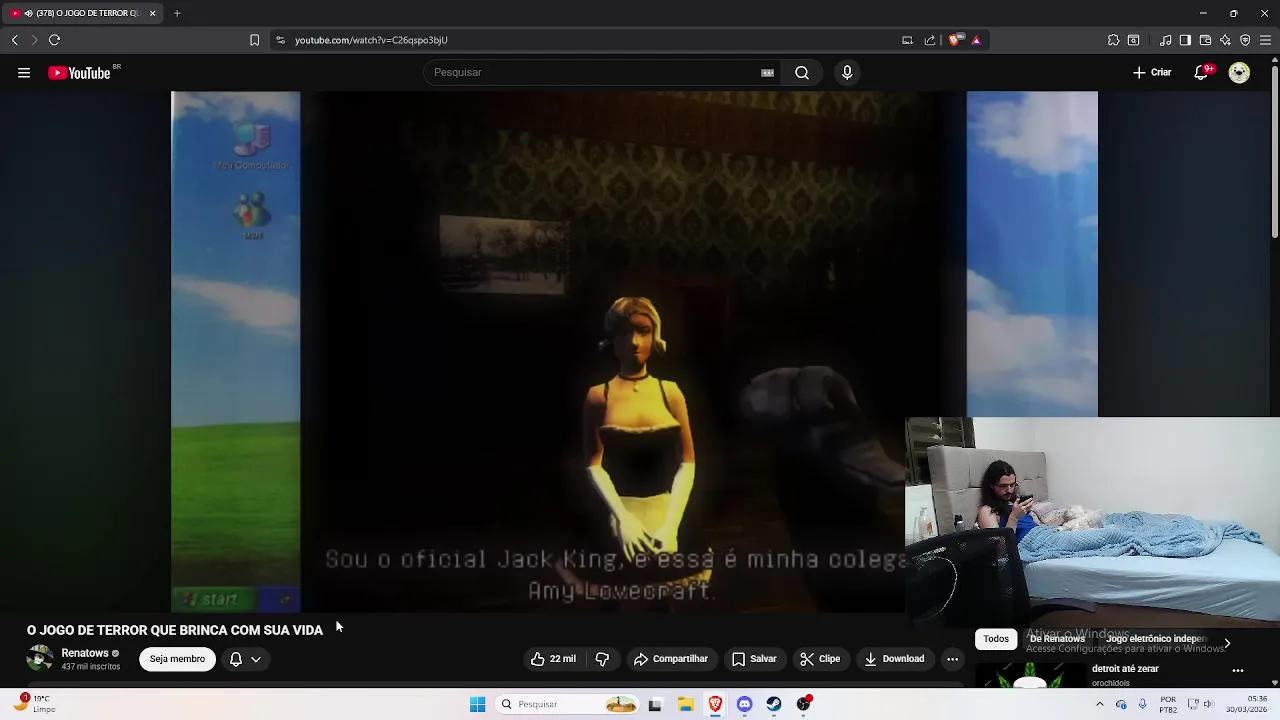Viewport: 1280px width, 720px height.
Task: Open the Renatows channel avatar
Action: click(40, 659)
